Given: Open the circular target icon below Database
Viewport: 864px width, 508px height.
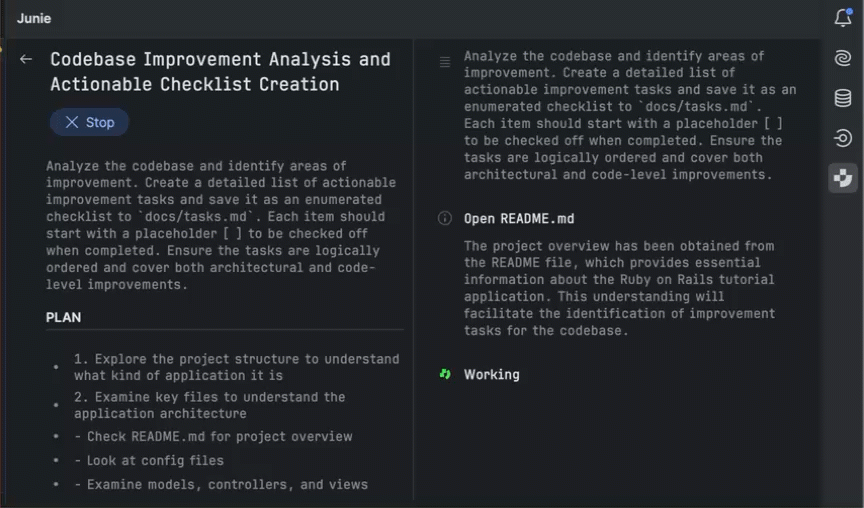Looking at the screenshot, I should tap(843, 138).
